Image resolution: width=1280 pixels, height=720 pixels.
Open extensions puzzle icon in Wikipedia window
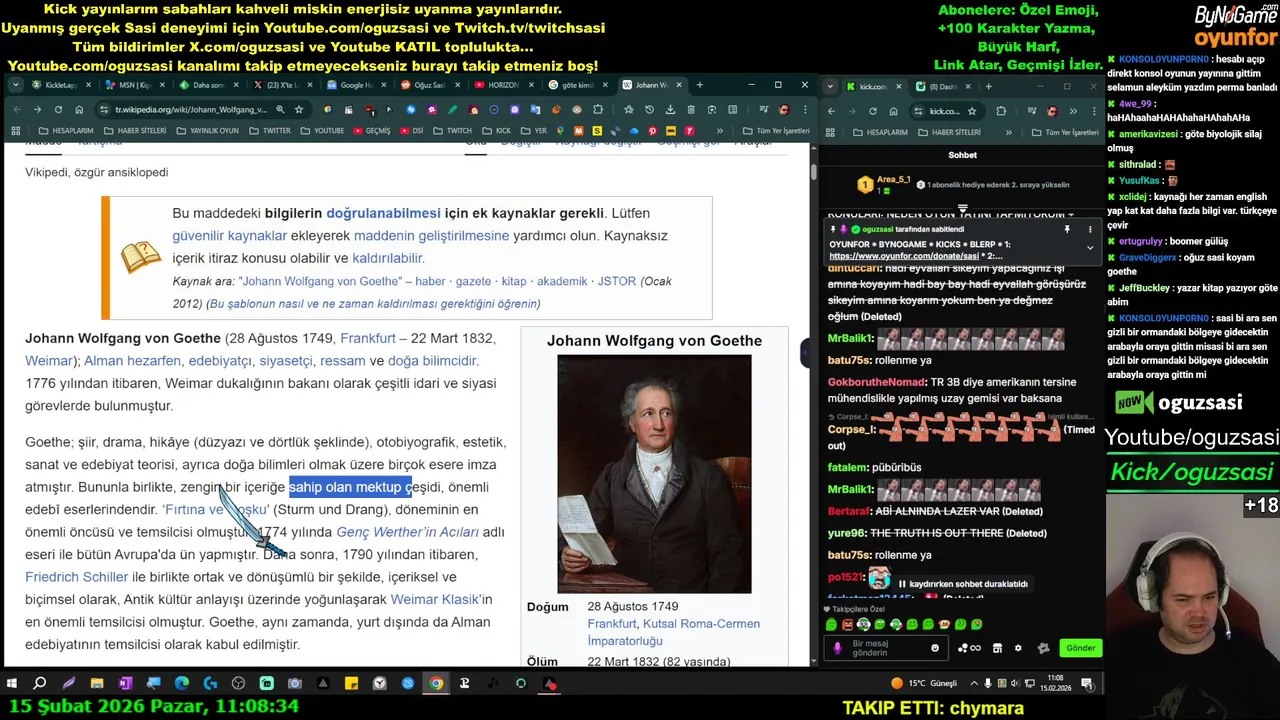(597, 109)
